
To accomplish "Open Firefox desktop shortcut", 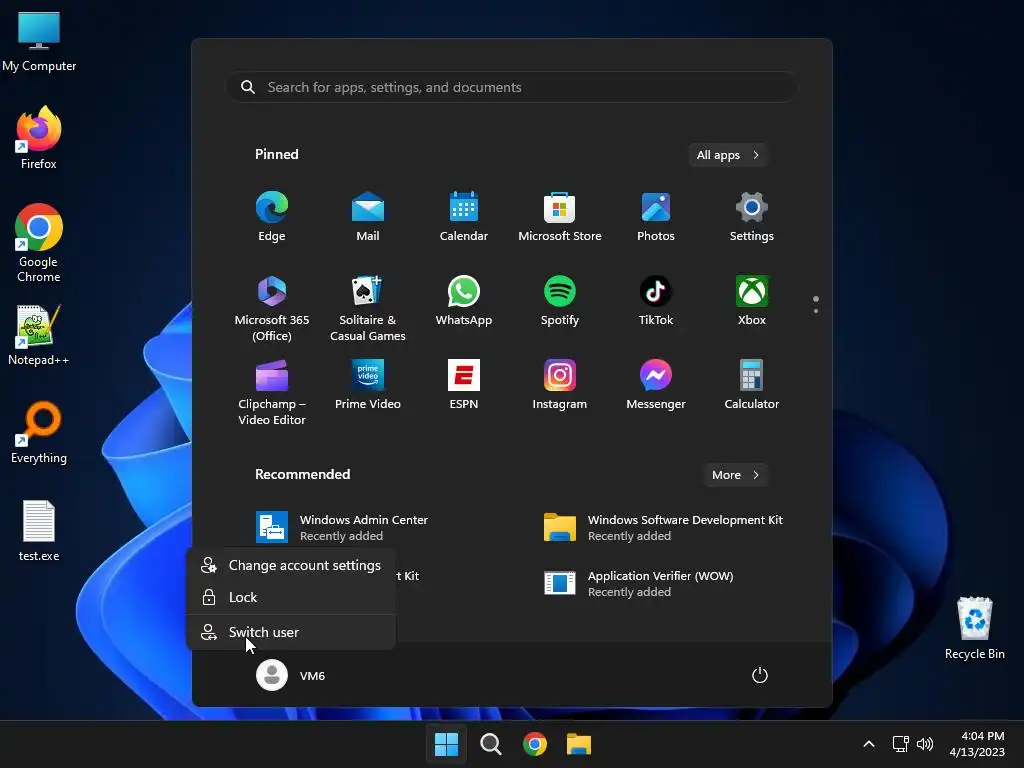I will click(x=39, y=138).
